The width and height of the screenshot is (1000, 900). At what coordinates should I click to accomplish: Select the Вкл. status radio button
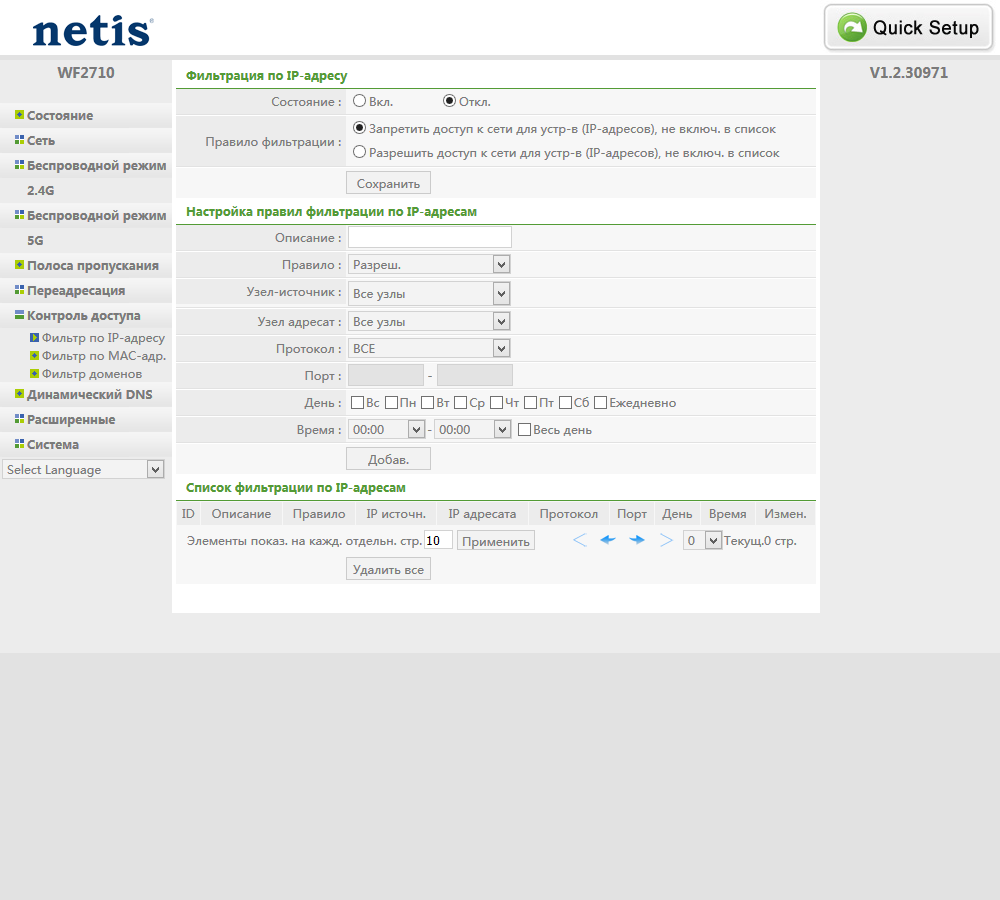click(x=360, y=101)
